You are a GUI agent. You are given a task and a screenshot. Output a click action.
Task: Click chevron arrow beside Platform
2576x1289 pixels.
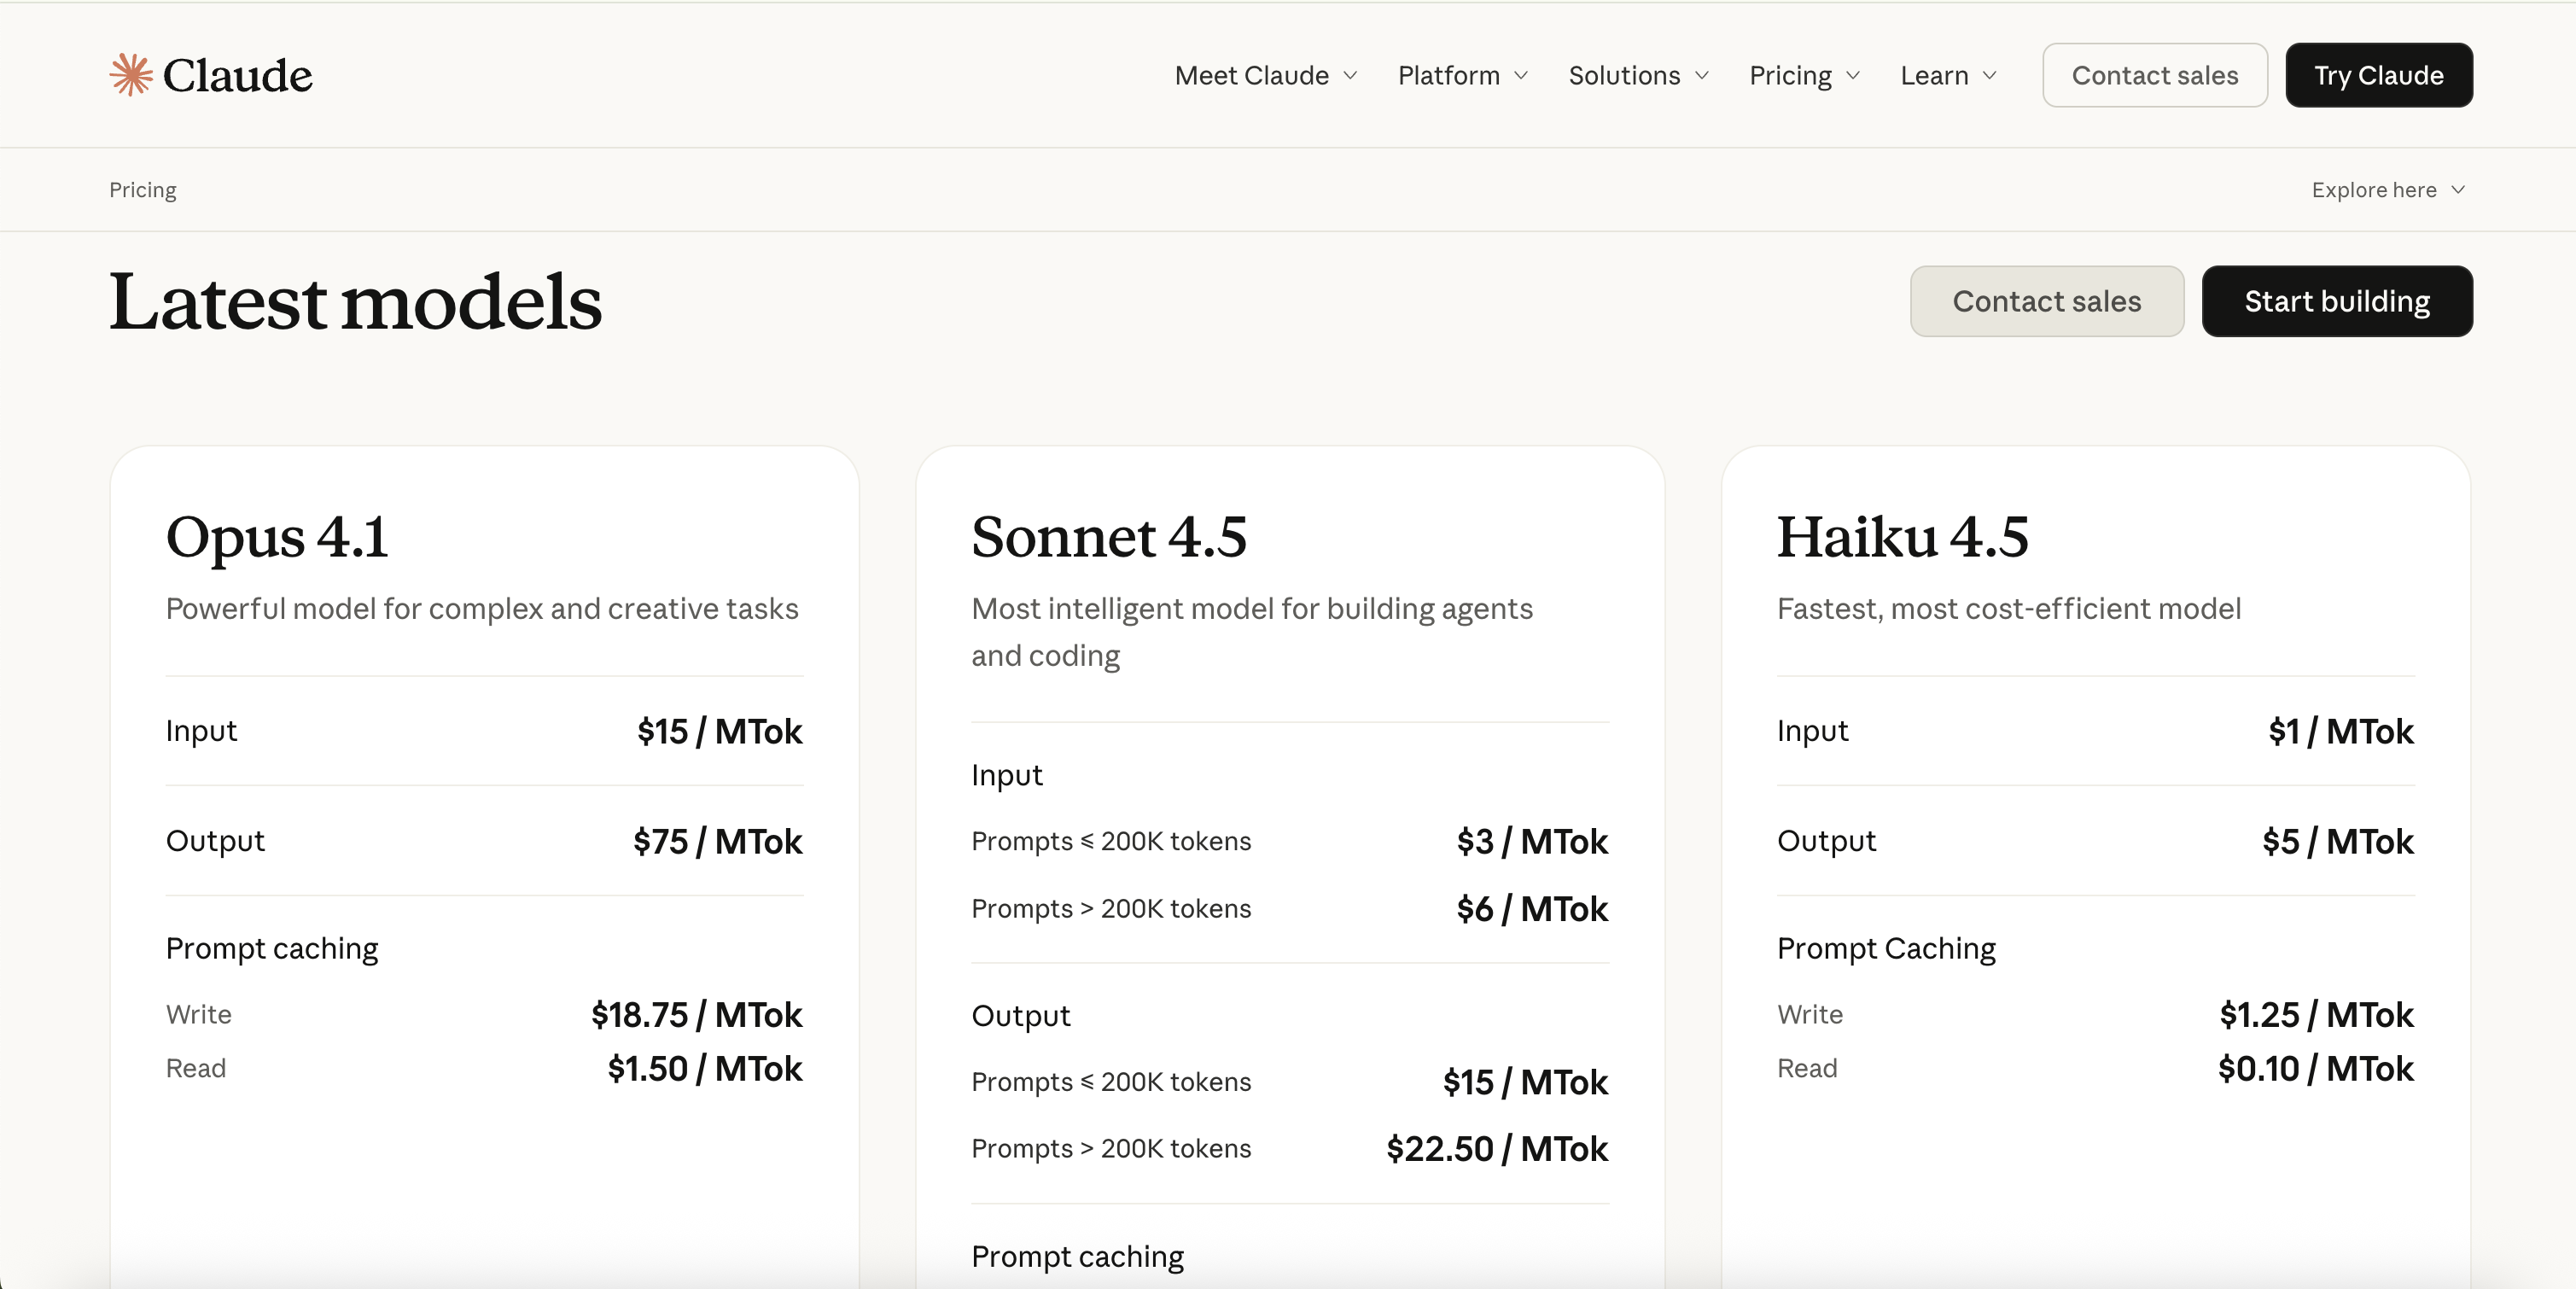(x=1521, y=76)
